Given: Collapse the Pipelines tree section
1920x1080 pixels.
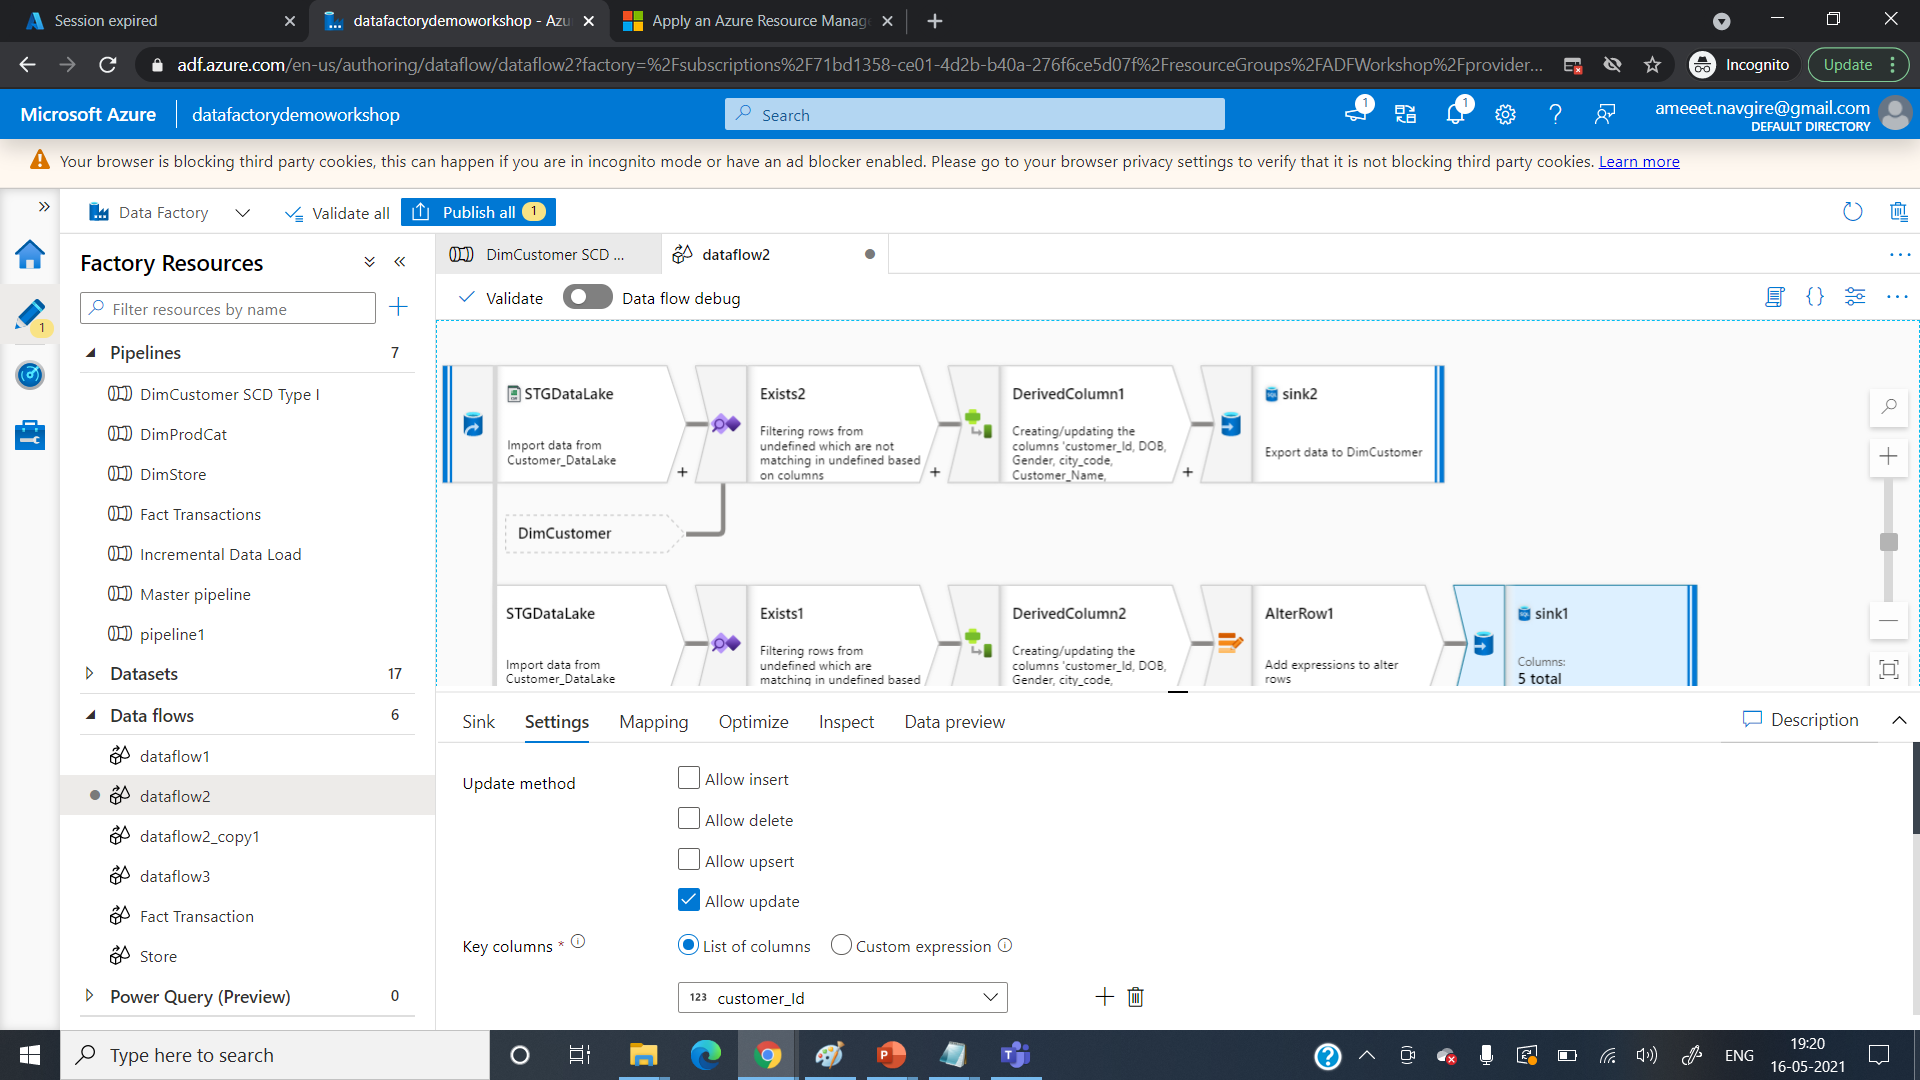Looking at the screenshot, I should pos(91,353).
